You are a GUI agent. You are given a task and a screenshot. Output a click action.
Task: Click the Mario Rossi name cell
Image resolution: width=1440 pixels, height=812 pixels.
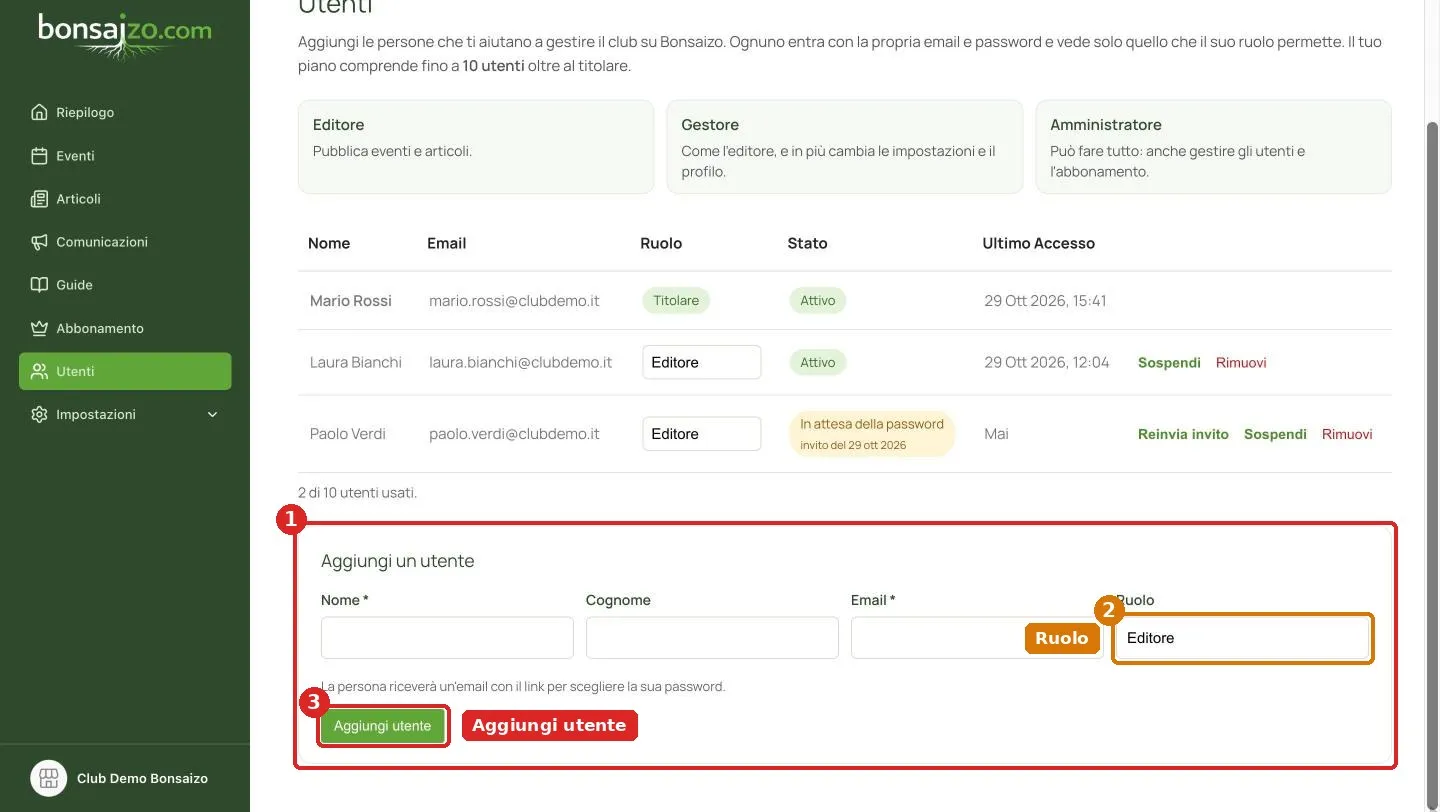(351, 301)
